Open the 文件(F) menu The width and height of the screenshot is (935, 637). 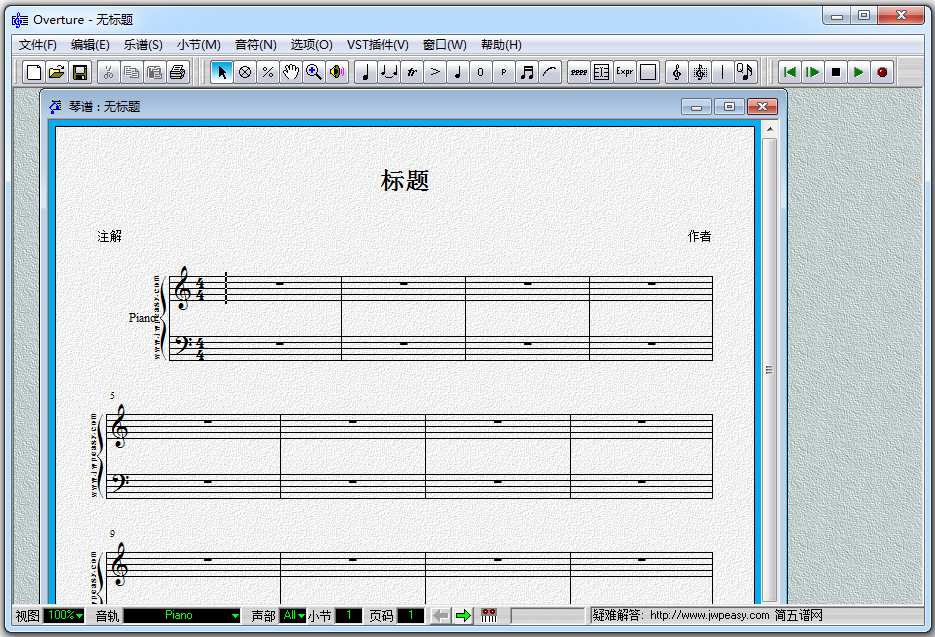[x=38, y=45]
